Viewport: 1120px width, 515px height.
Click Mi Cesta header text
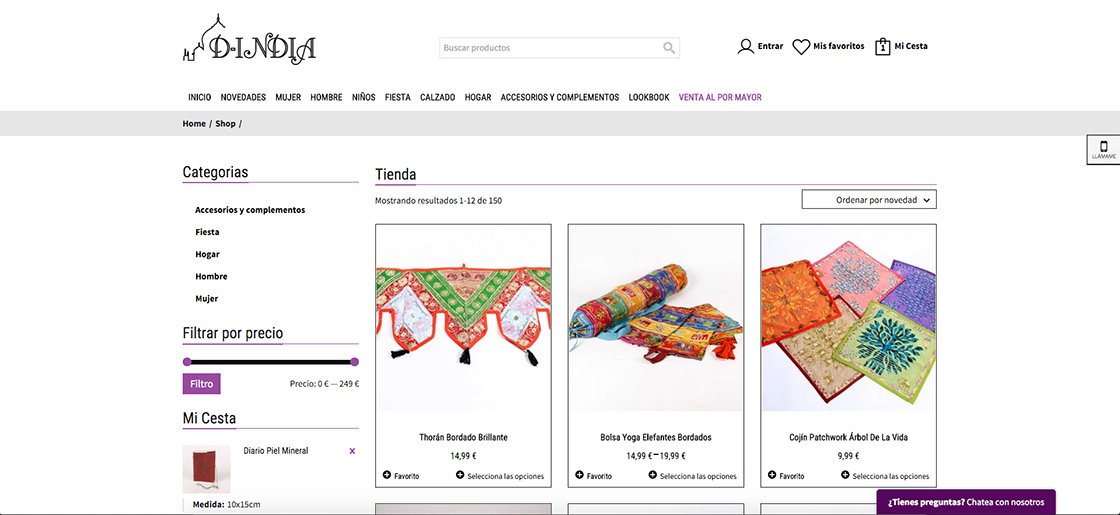[x=911, y=46]
